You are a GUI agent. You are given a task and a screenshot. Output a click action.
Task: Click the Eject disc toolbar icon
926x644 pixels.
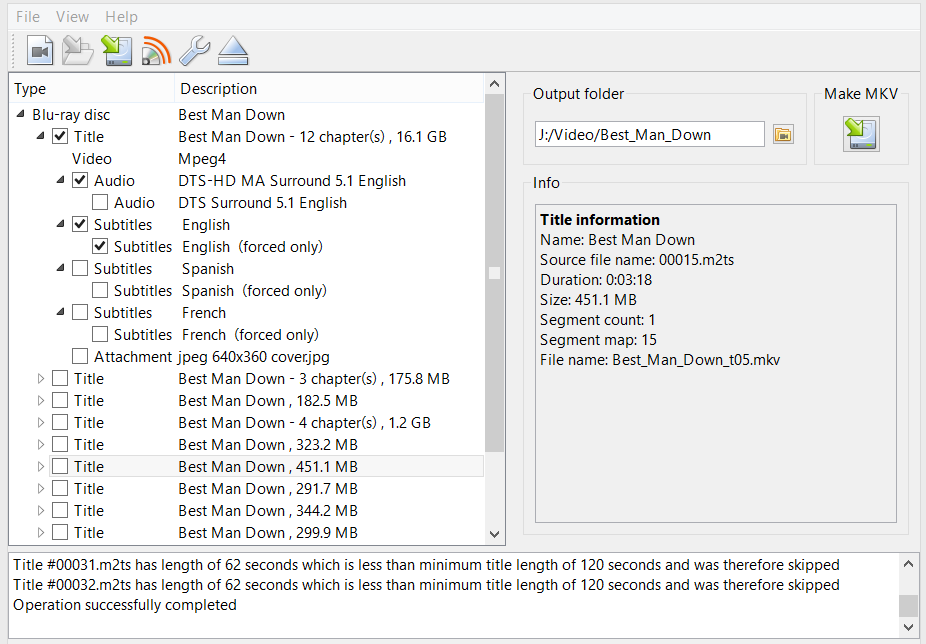(x=232, y=50)
